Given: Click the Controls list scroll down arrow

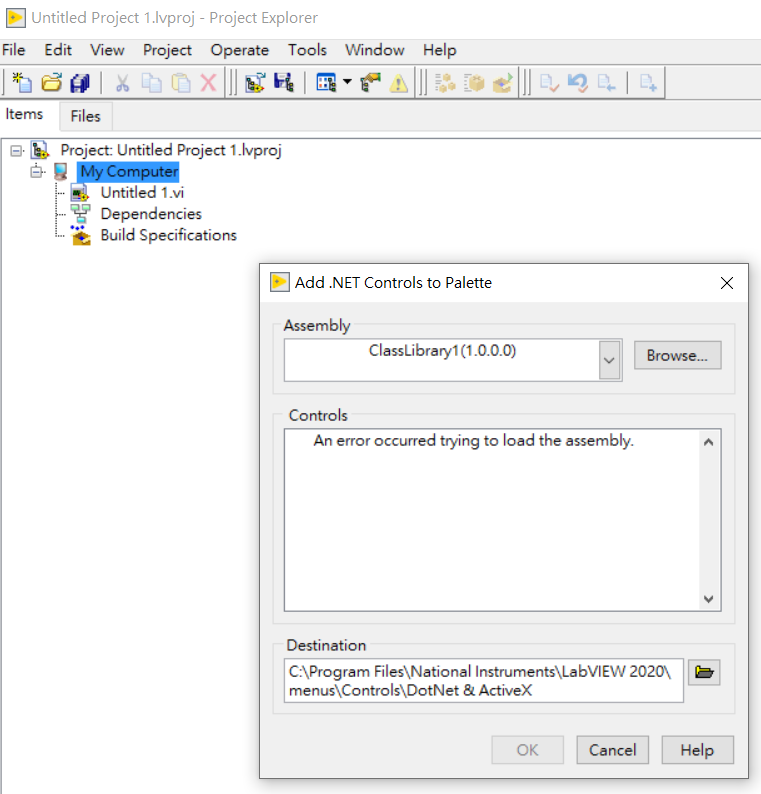Looking at the screenshot, I should point(708,599).
